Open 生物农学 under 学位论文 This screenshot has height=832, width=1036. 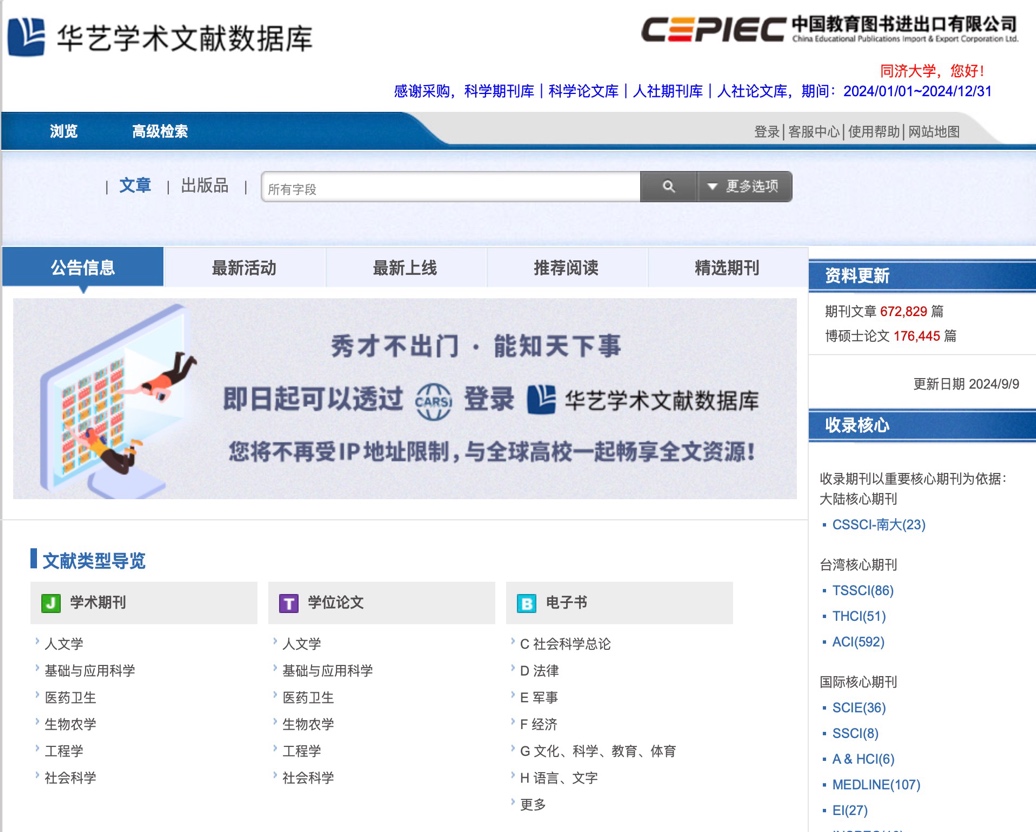309,724
